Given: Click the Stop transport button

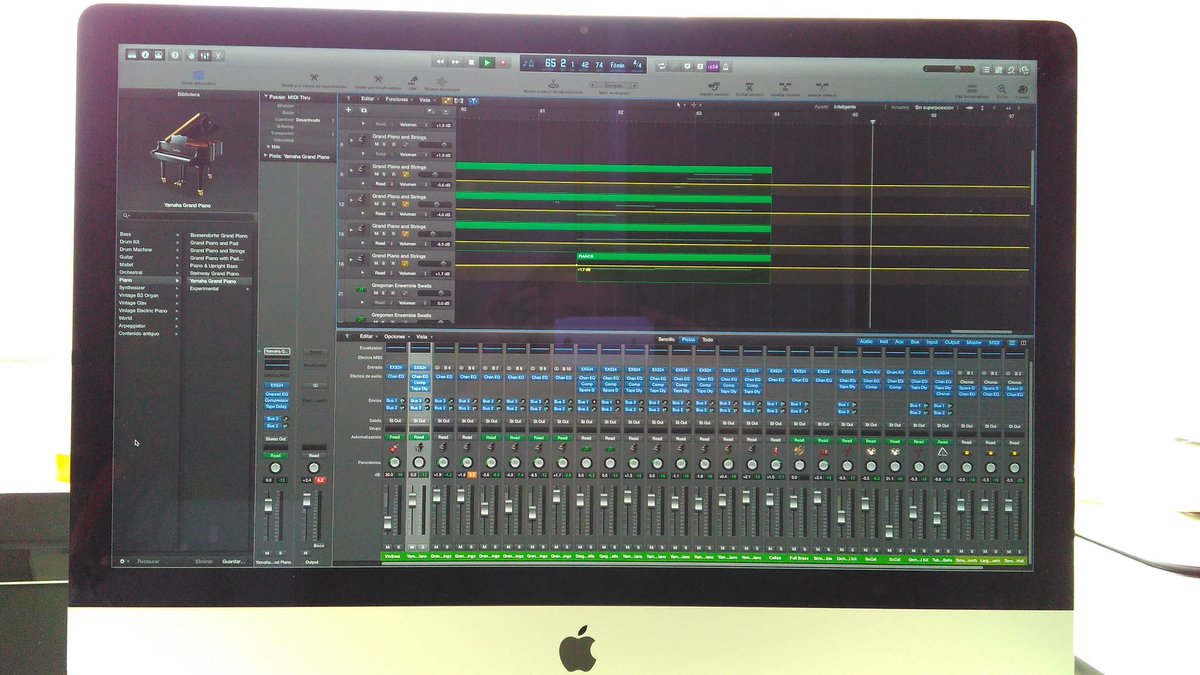Looking at the screenshot, I should pyautogui.click(x=471, y=62).
